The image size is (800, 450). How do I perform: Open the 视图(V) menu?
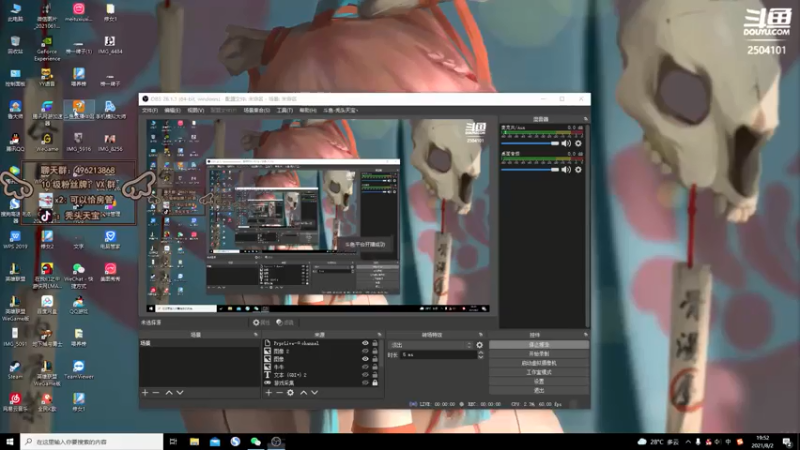[195, 110]
